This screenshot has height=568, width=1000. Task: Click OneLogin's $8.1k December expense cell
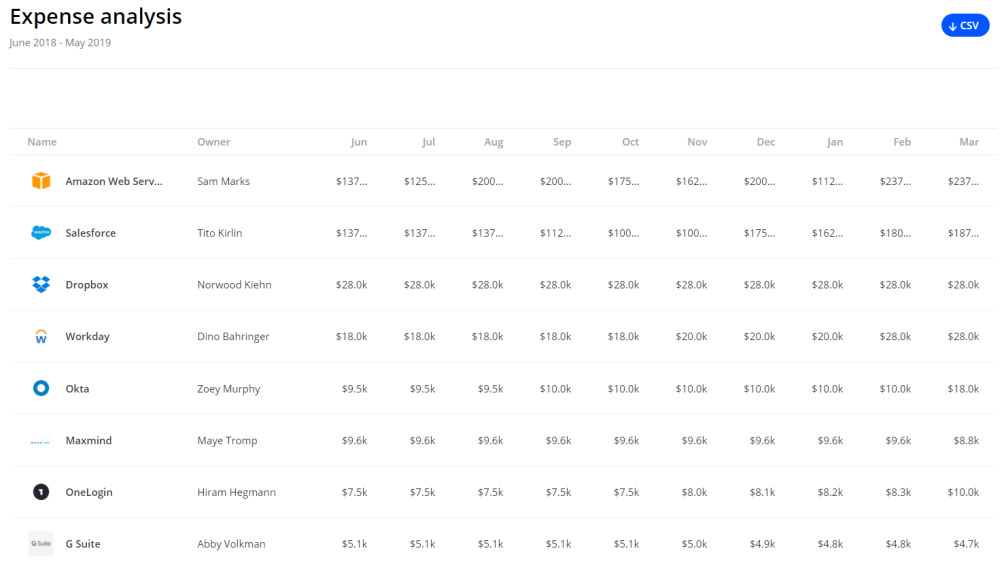761,492
